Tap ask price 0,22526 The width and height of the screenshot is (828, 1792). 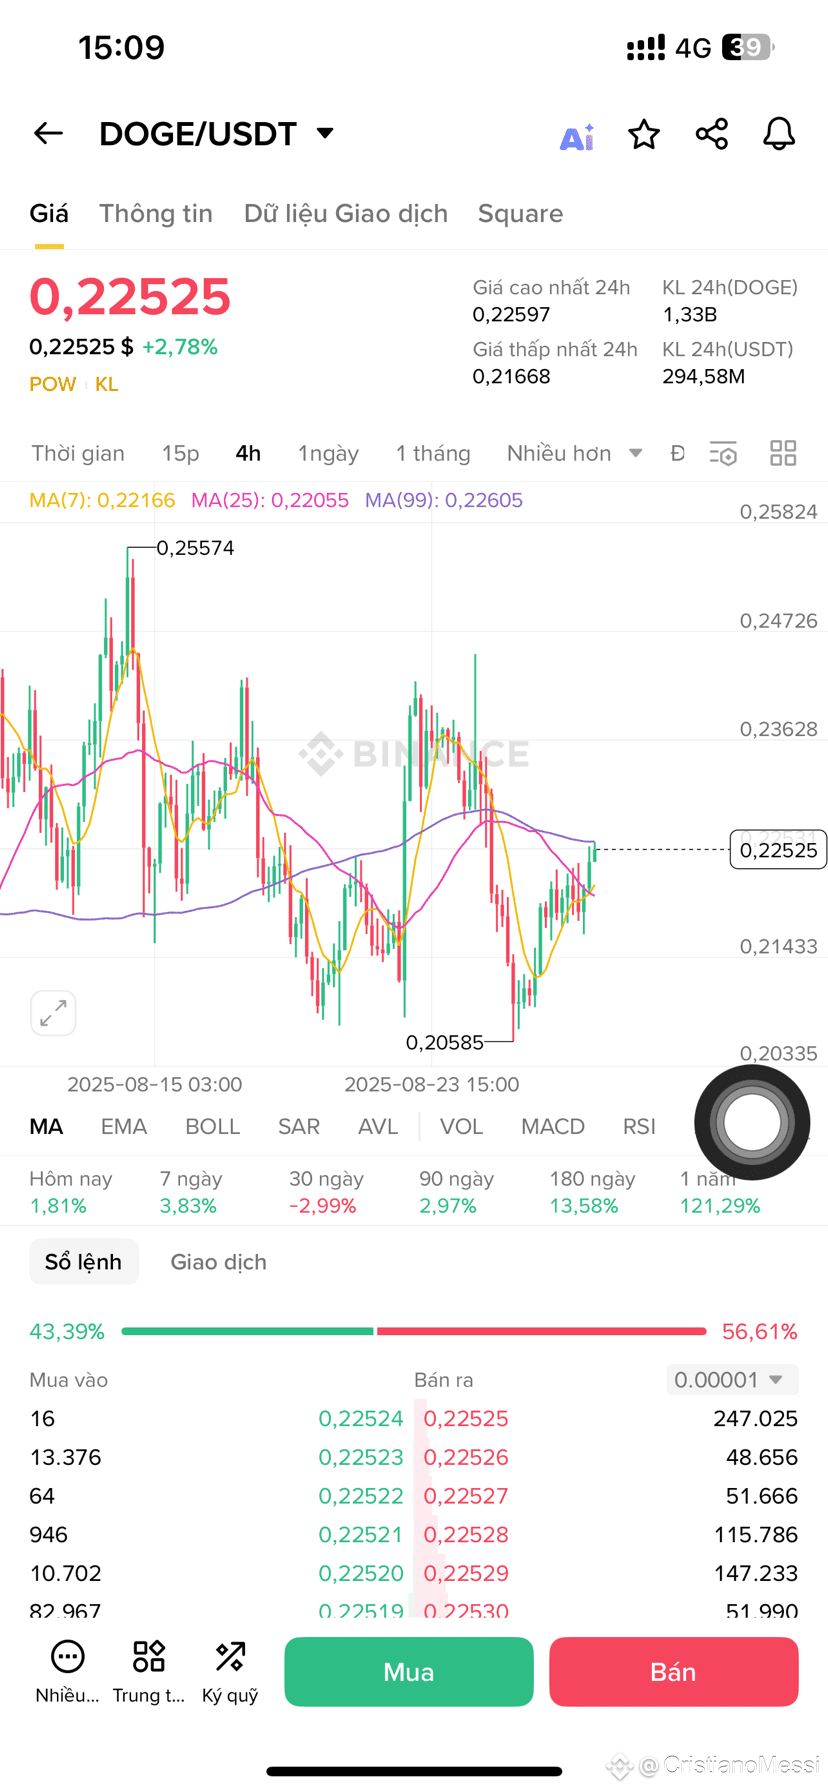pos(466,1458)
